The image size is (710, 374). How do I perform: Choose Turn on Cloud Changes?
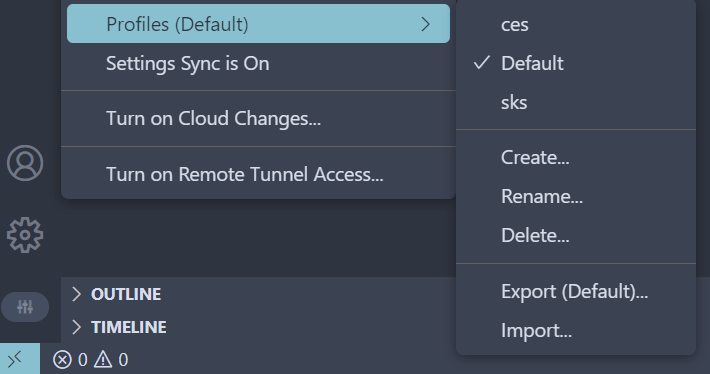pos(258,118)
